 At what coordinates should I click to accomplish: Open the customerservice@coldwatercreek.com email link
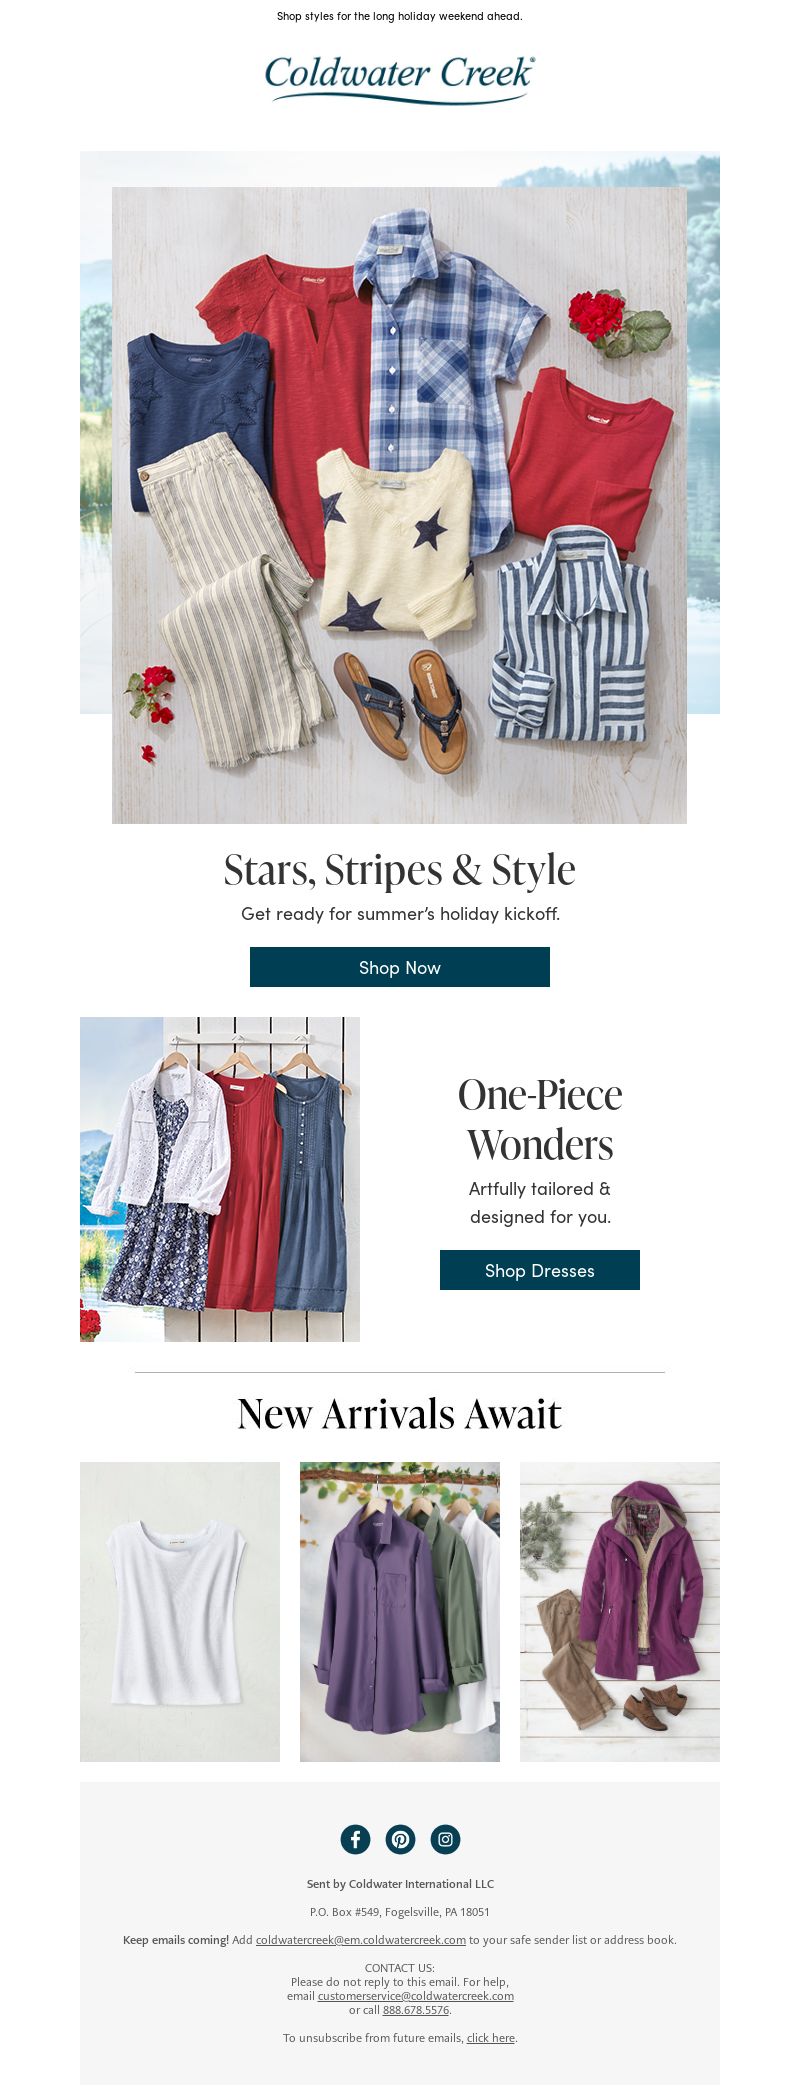click(416, 1995)
